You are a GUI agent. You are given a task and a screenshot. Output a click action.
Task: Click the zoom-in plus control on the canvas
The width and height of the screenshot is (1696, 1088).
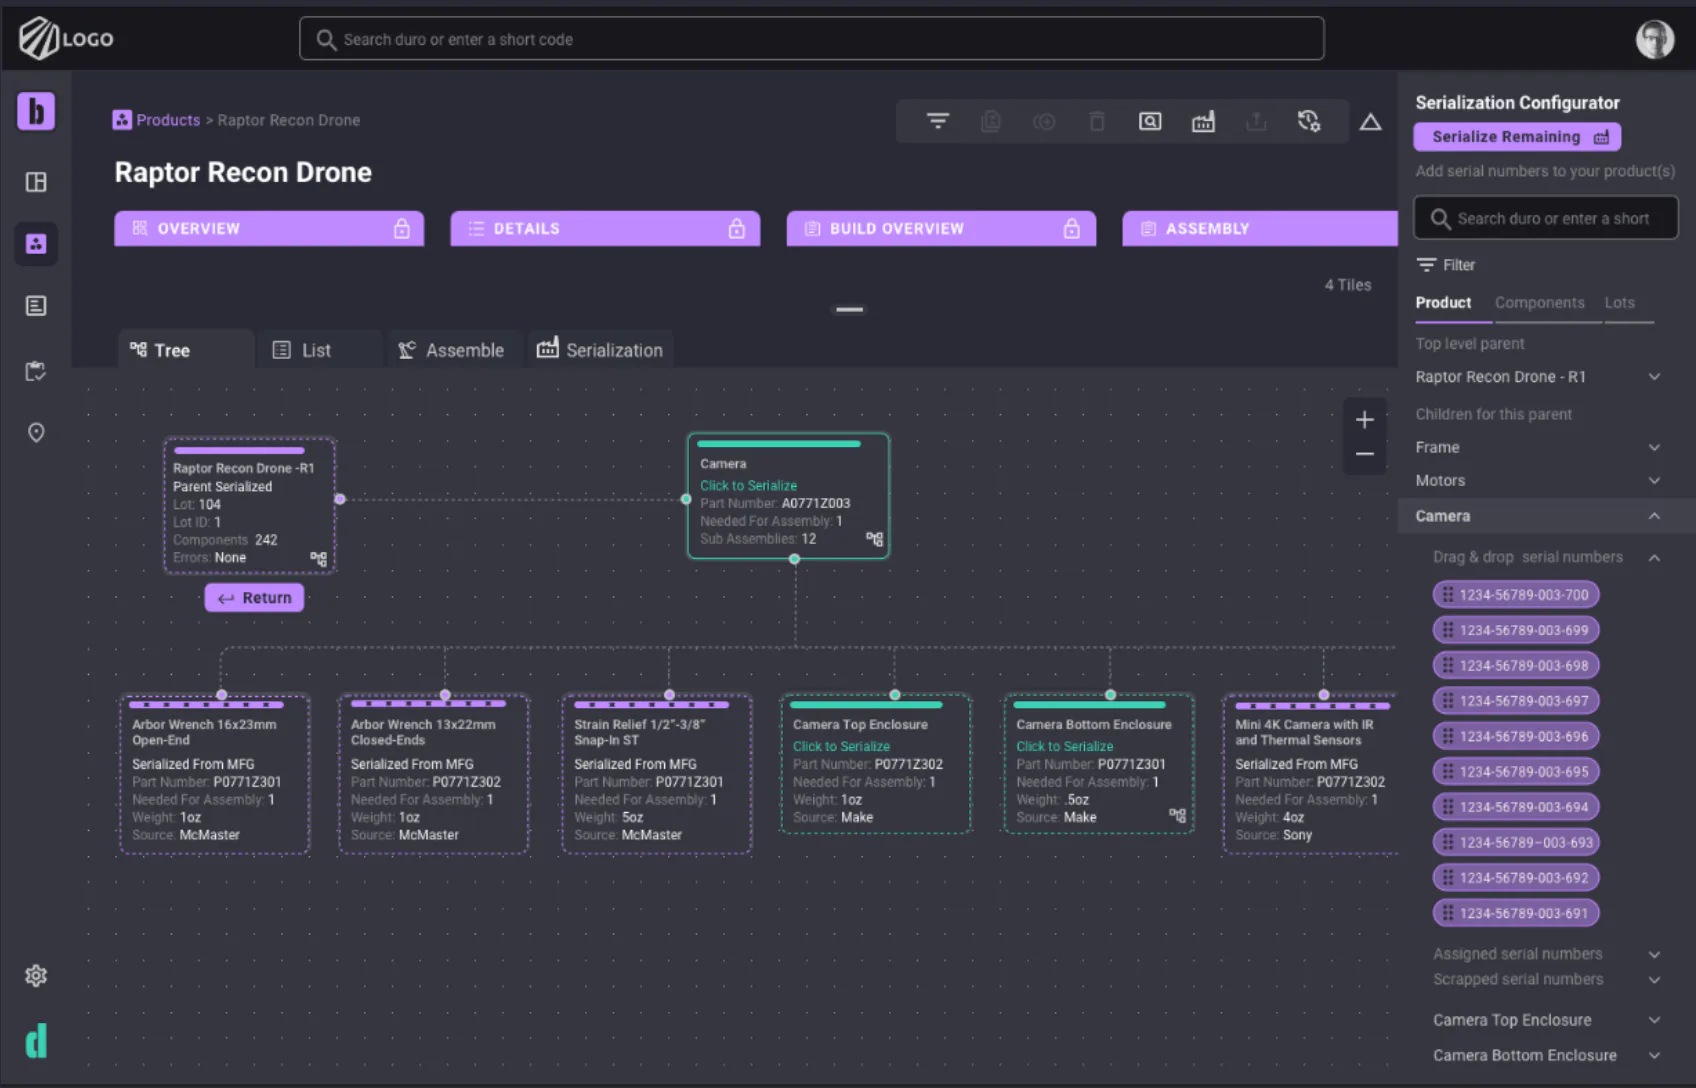[x=1364, y=419]
